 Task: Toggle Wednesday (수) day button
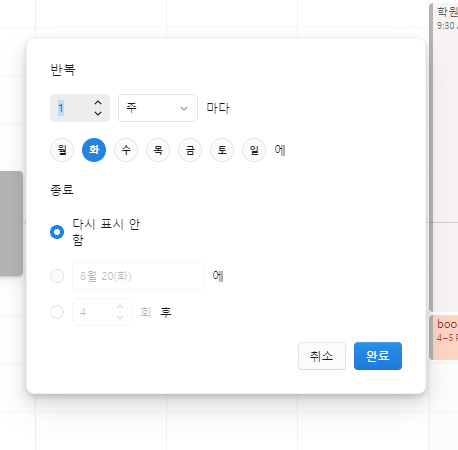126,150
